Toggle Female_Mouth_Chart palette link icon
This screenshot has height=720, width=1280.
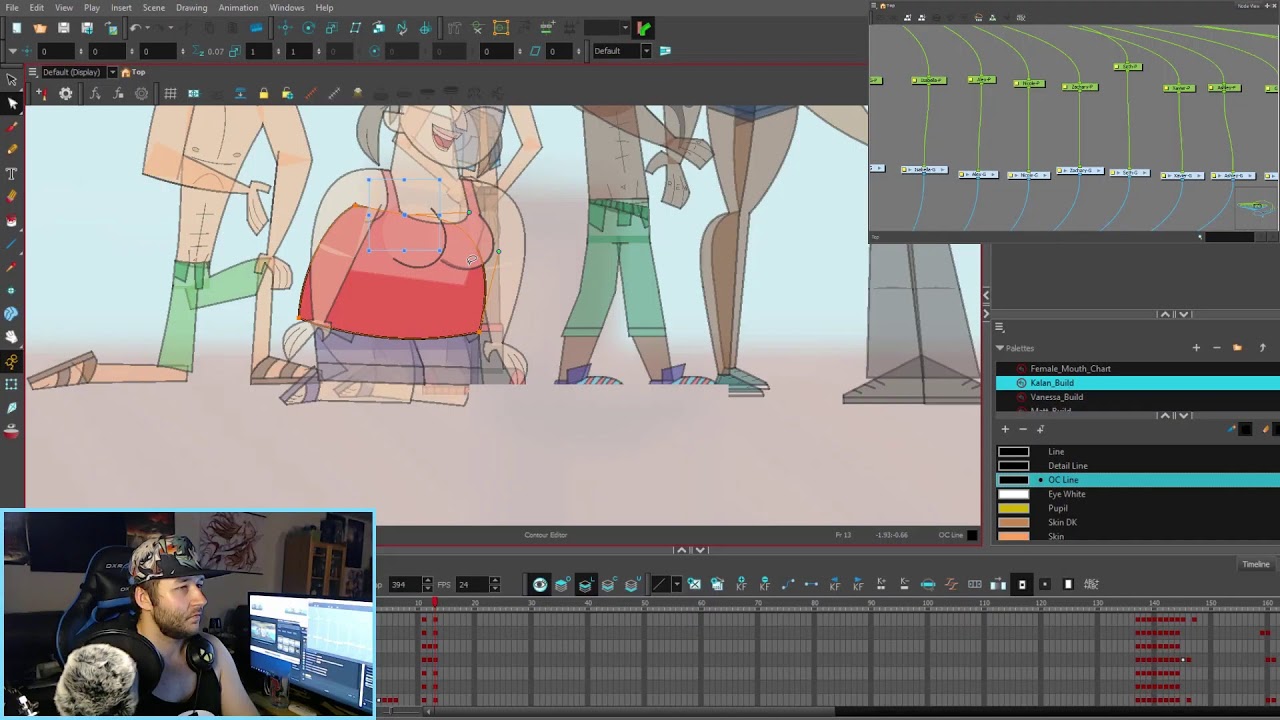coord(1021,369)
